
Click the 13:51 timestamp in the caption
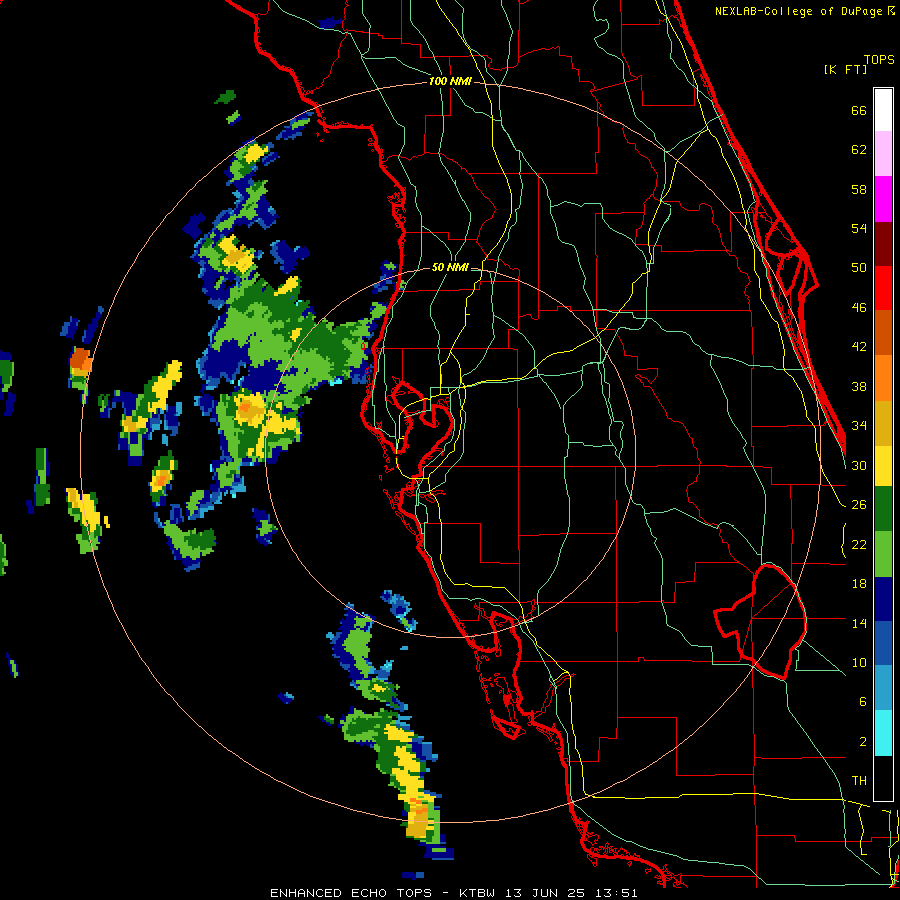point(614,893)
